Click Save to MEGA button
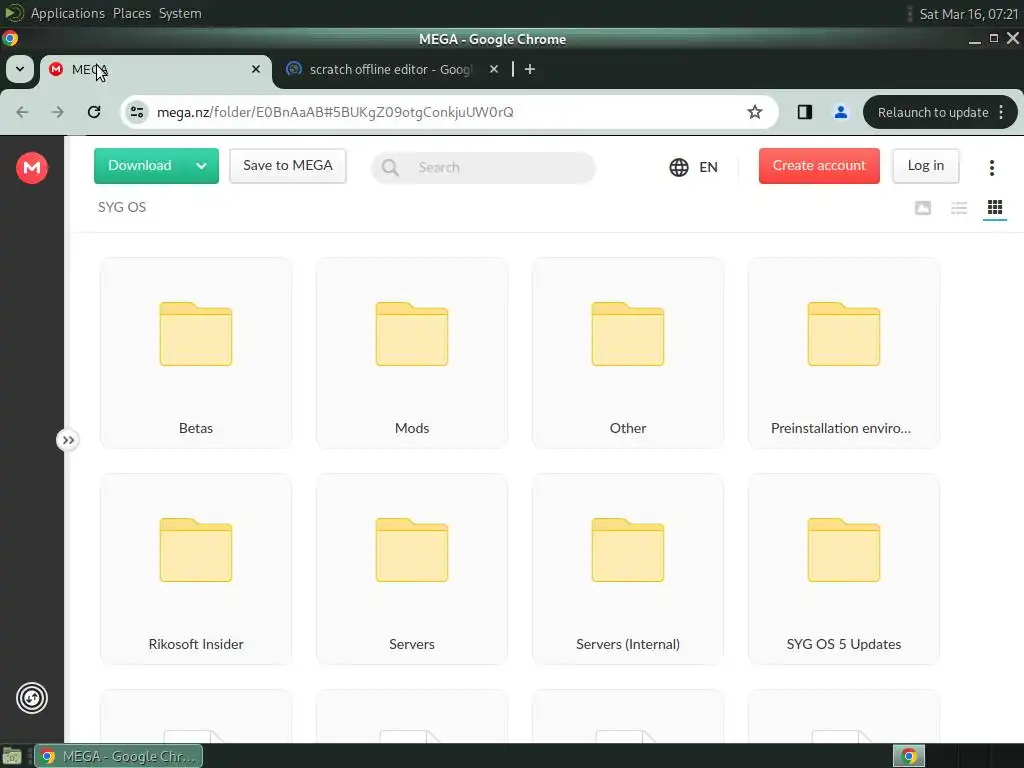The width and height of the screenshot is (1024, 768). [287, 166]
